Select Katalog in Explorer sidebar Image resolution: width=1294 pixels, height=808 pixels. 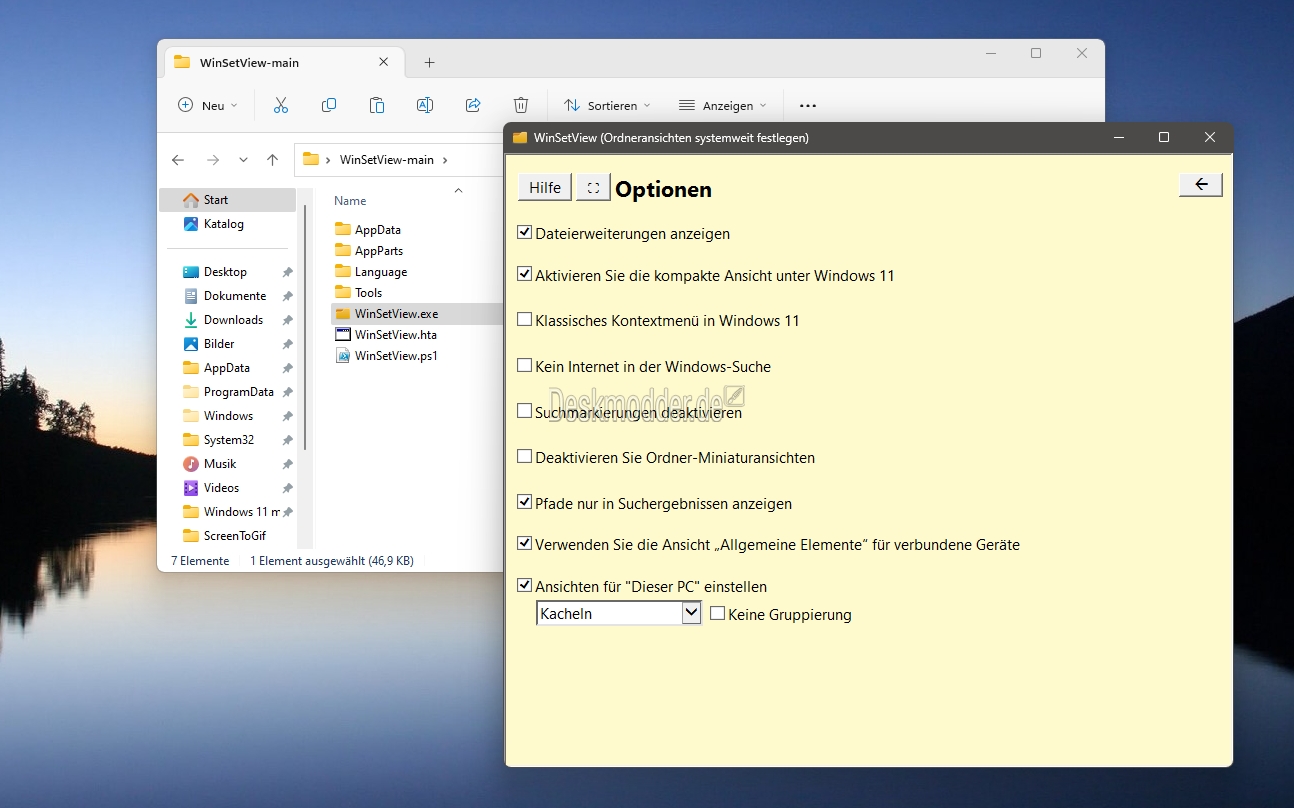[x=228, y=224]
